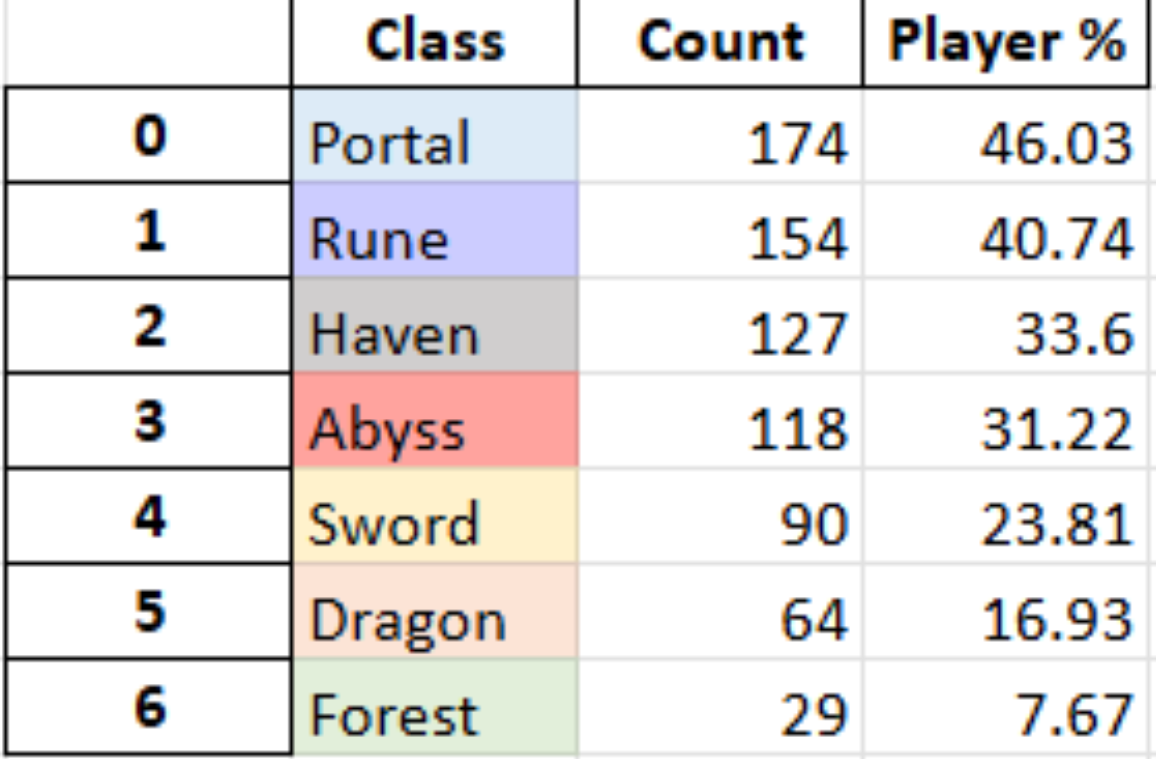This screenshot has width=1156, height=759.
Task: Select the Count column header
Action: click(x=720, y=43)
